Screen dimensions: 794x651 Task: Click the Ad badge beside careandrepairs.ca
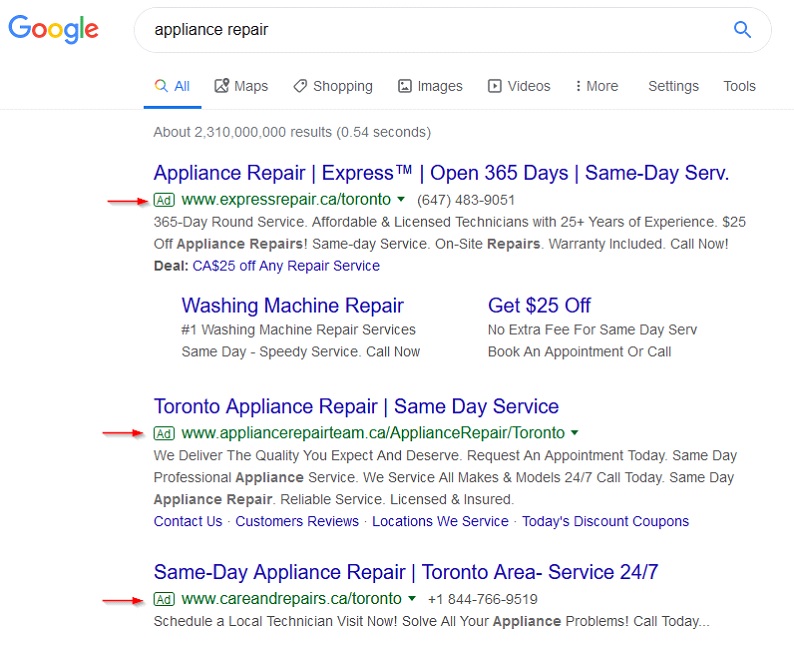164,599
